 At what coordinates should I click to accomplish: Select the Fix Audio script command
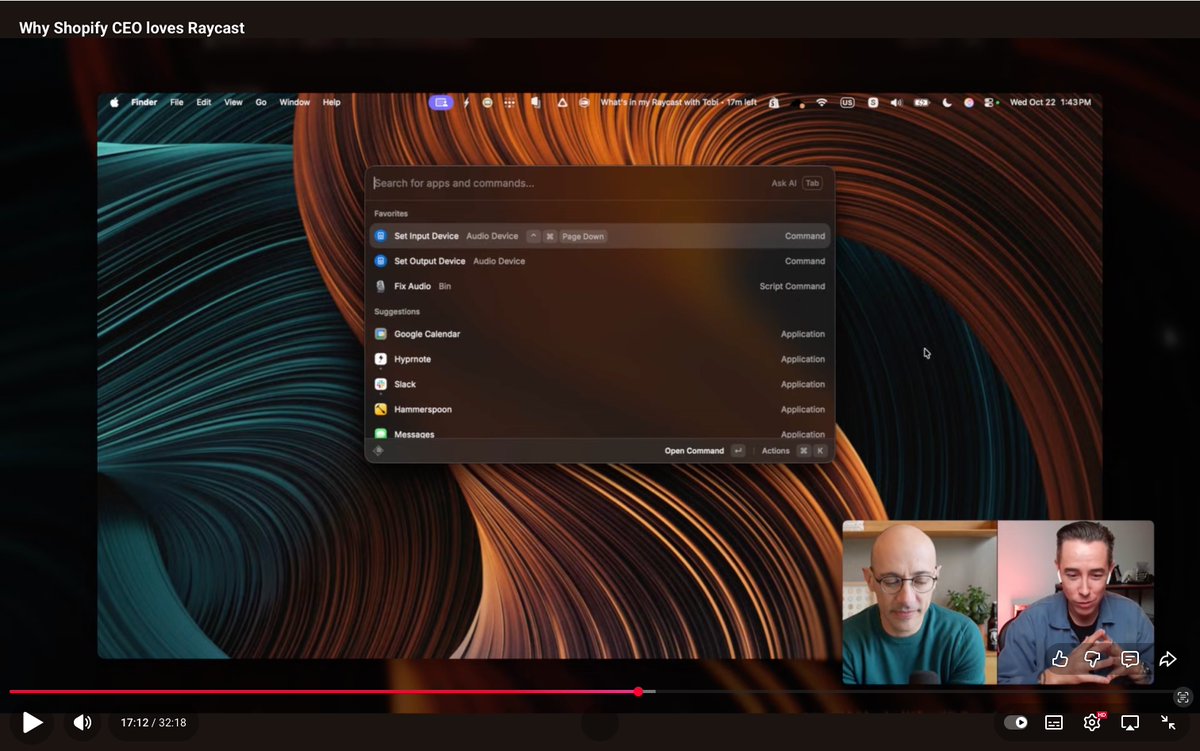[600, 286]
